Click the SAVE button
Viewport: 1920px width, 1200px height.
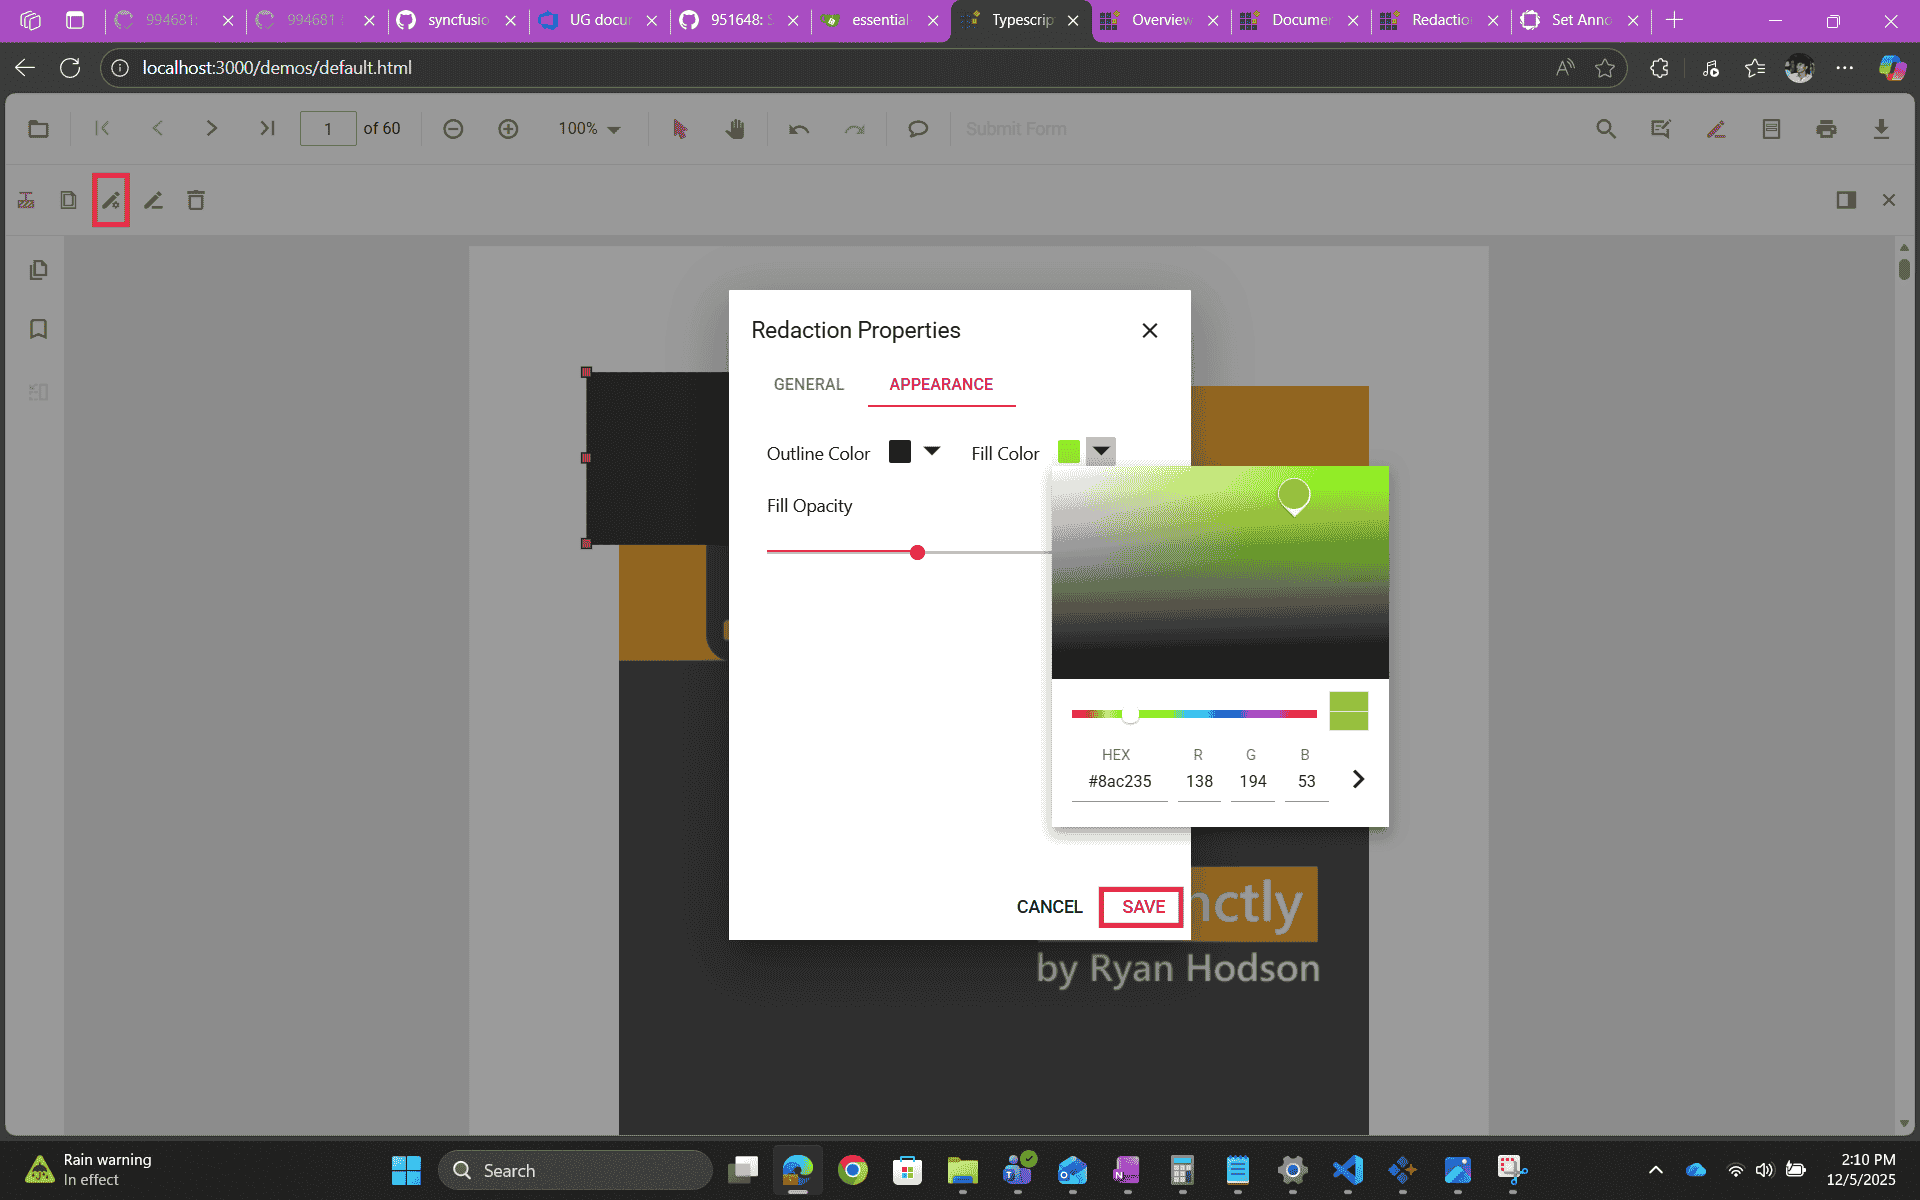pyautogui.click(x=1140, y=906)
